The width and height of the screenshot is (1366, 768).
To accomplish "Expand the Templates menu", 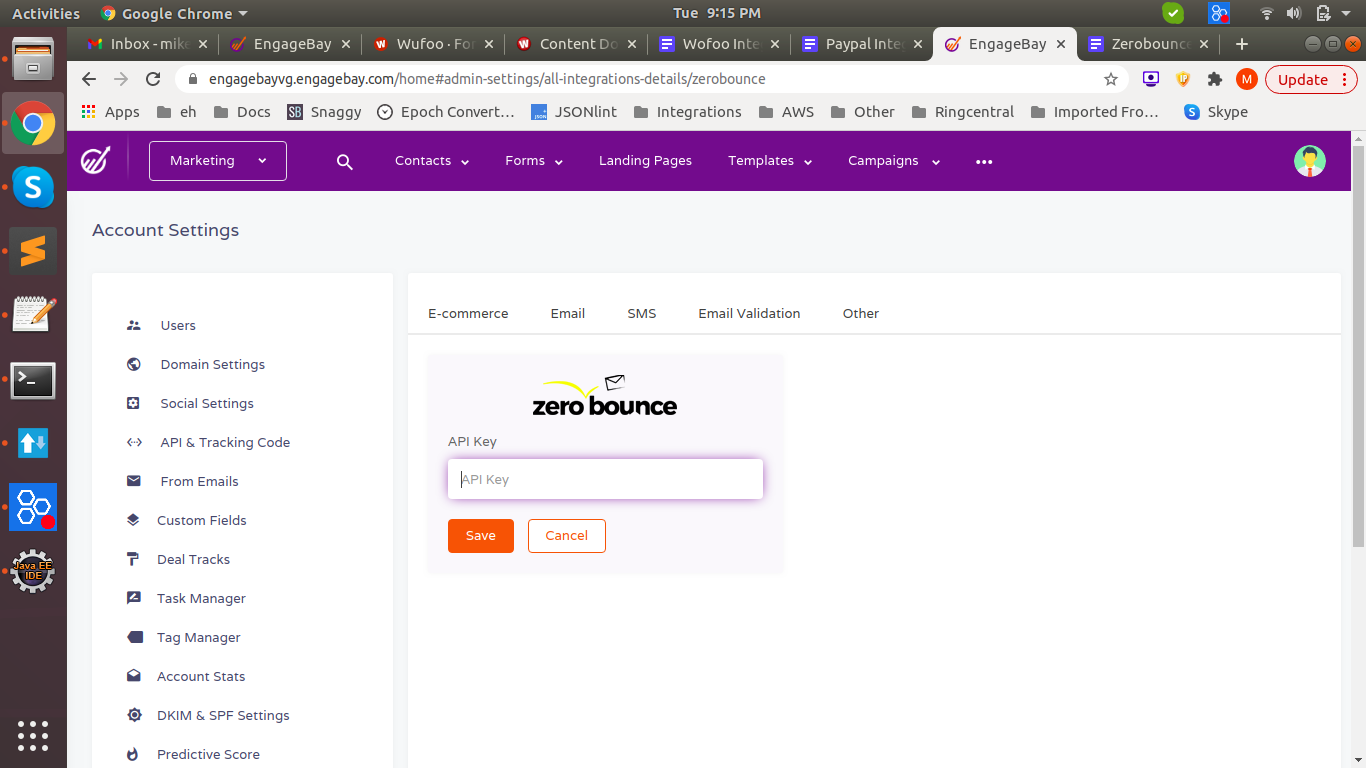I will (x=770, y=161).
